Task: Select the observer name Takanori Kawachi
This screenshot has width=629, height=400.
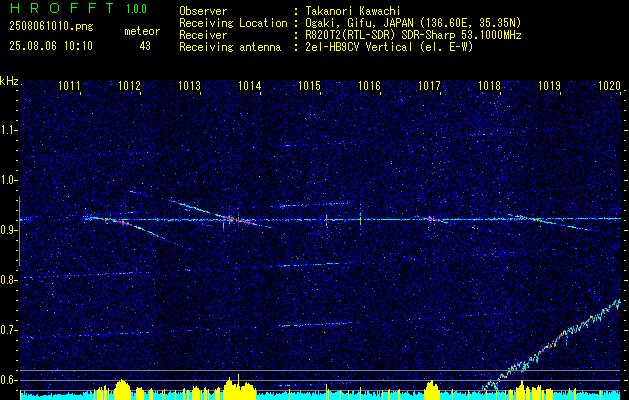Action: tap(352, 11)
